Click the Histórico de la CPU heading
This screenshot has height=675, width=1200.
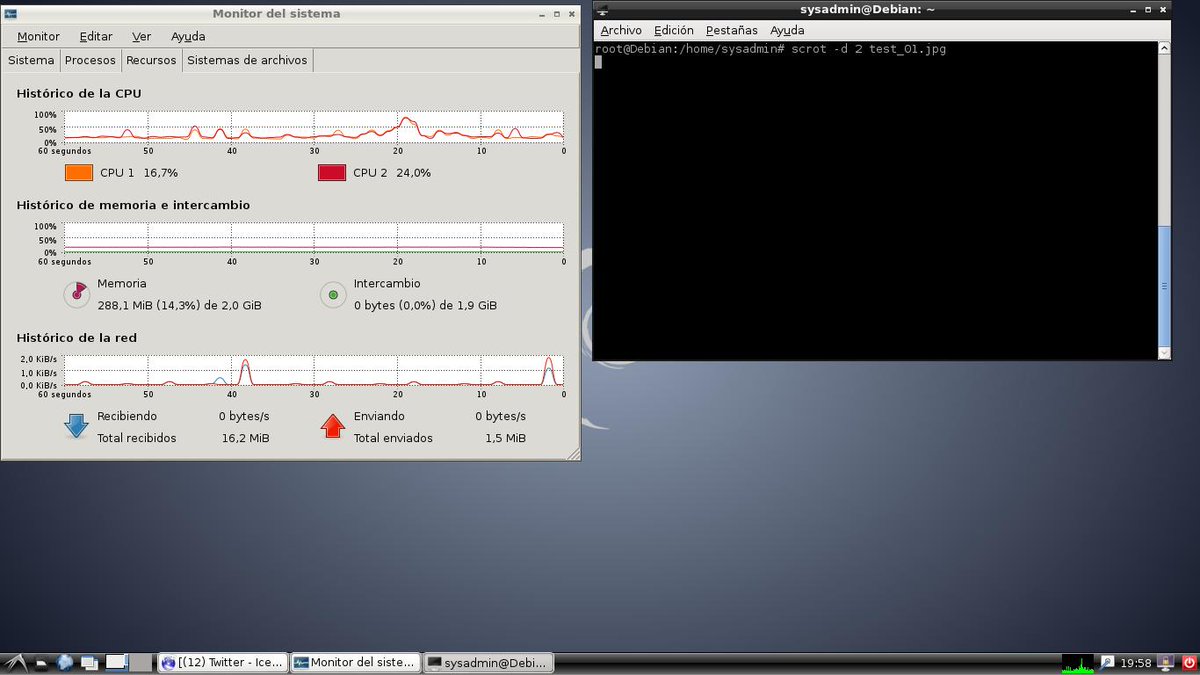click(79, 93)
